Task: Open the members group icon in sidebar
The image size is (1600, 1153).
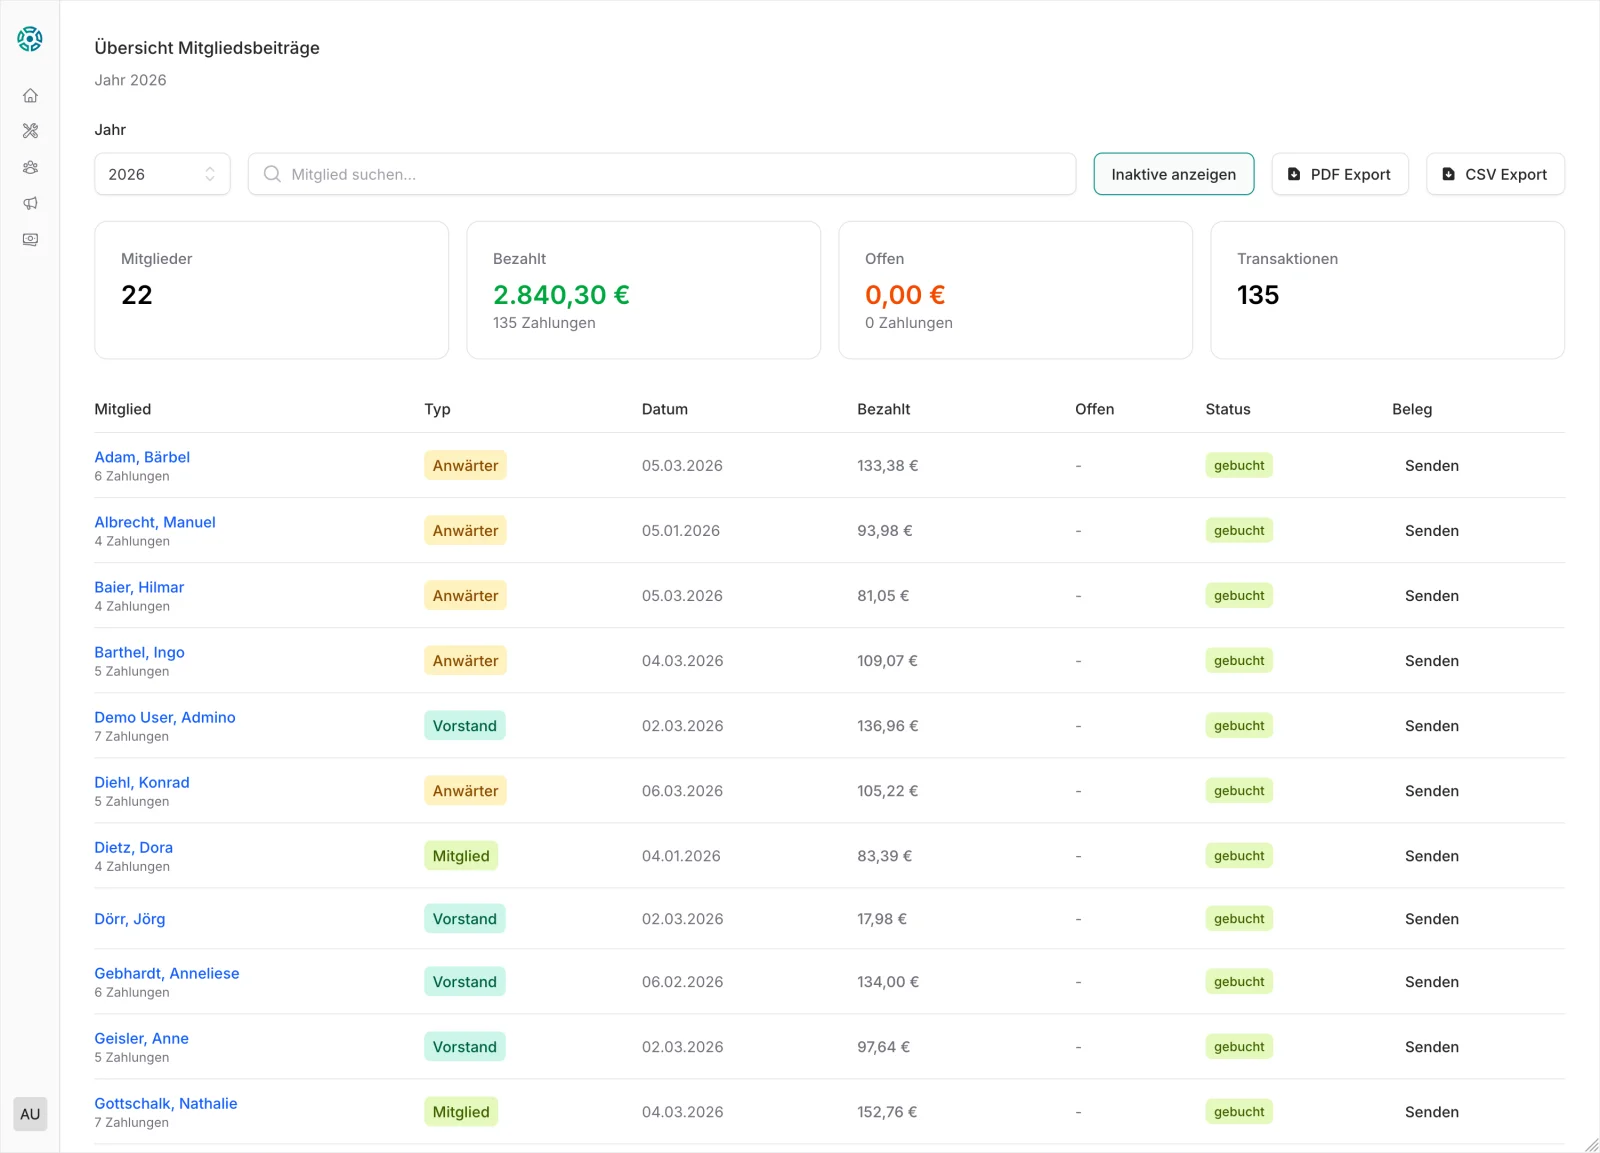Action: [x=30, y=167]
